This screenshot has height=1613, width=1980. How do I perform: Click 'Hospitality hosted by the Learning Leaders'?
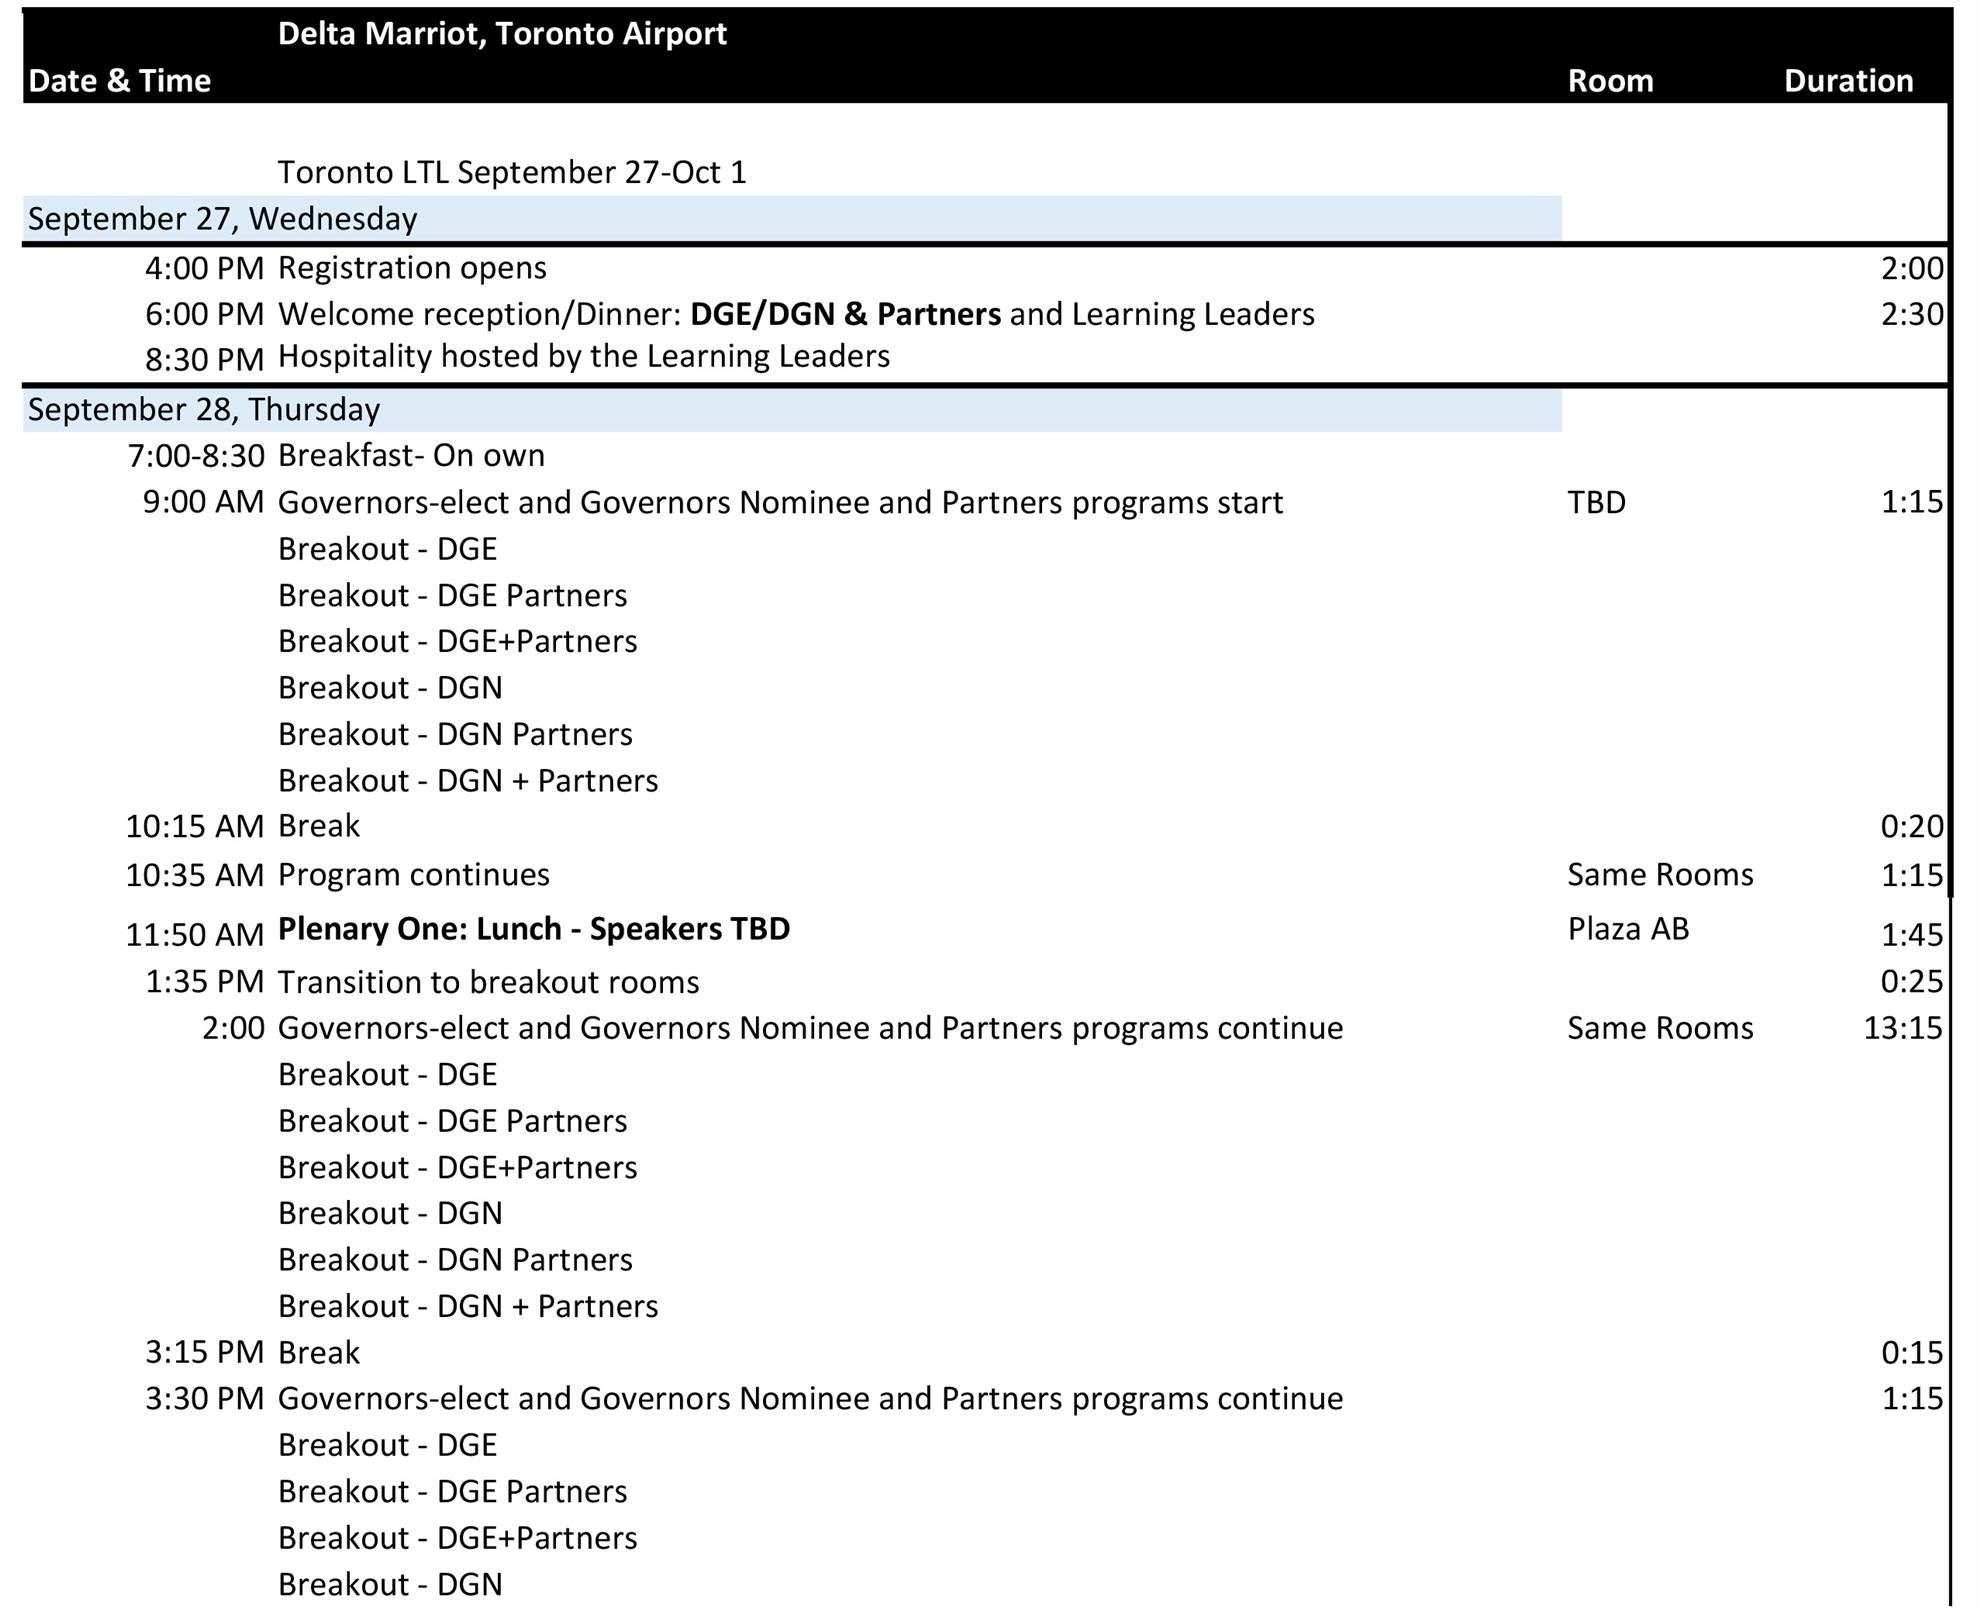click(x=583, y=356)
